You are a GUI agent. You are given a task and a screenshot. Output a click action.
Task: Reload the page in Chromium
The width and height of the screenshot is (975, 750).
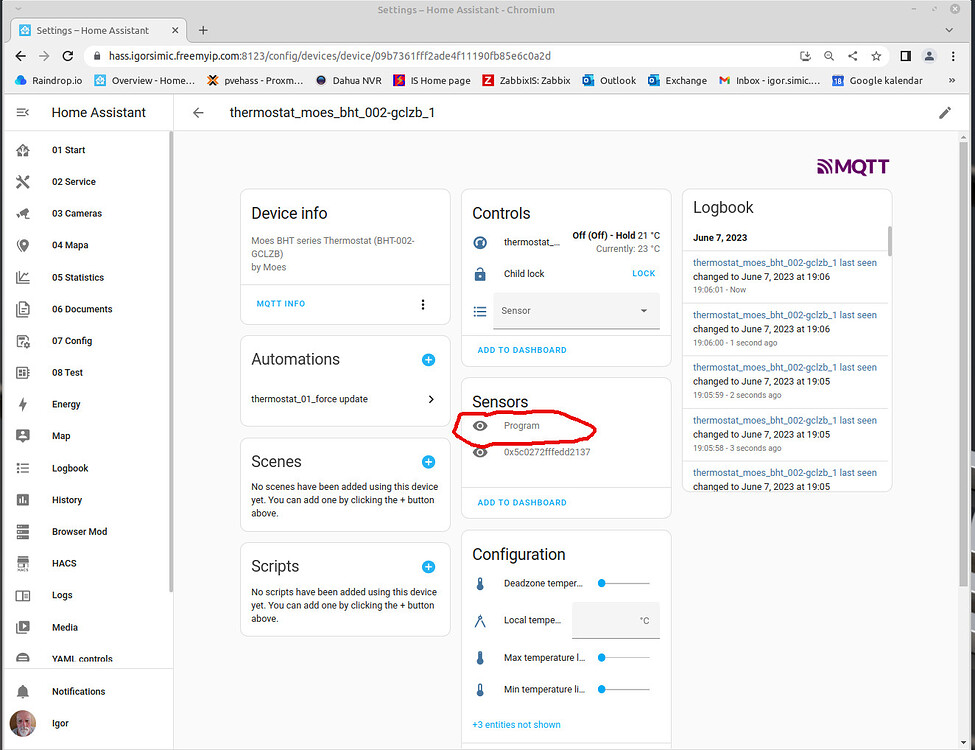pos(68,56)
